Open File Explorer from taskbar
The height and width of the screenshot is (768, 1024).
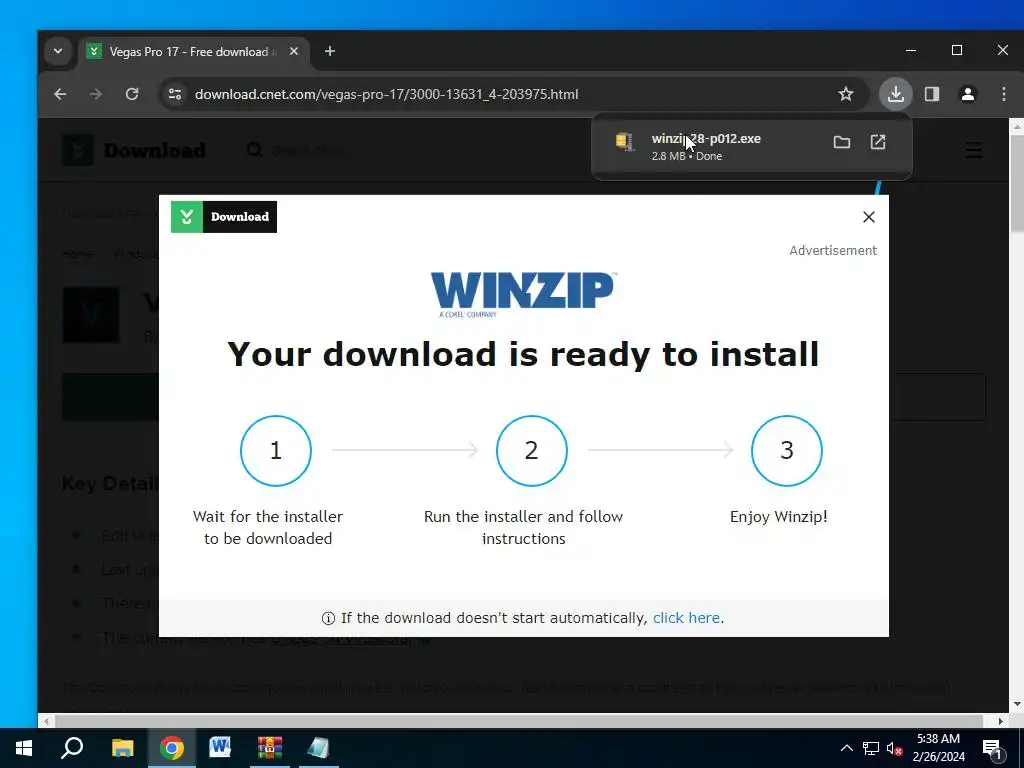(x=122, y=748)
